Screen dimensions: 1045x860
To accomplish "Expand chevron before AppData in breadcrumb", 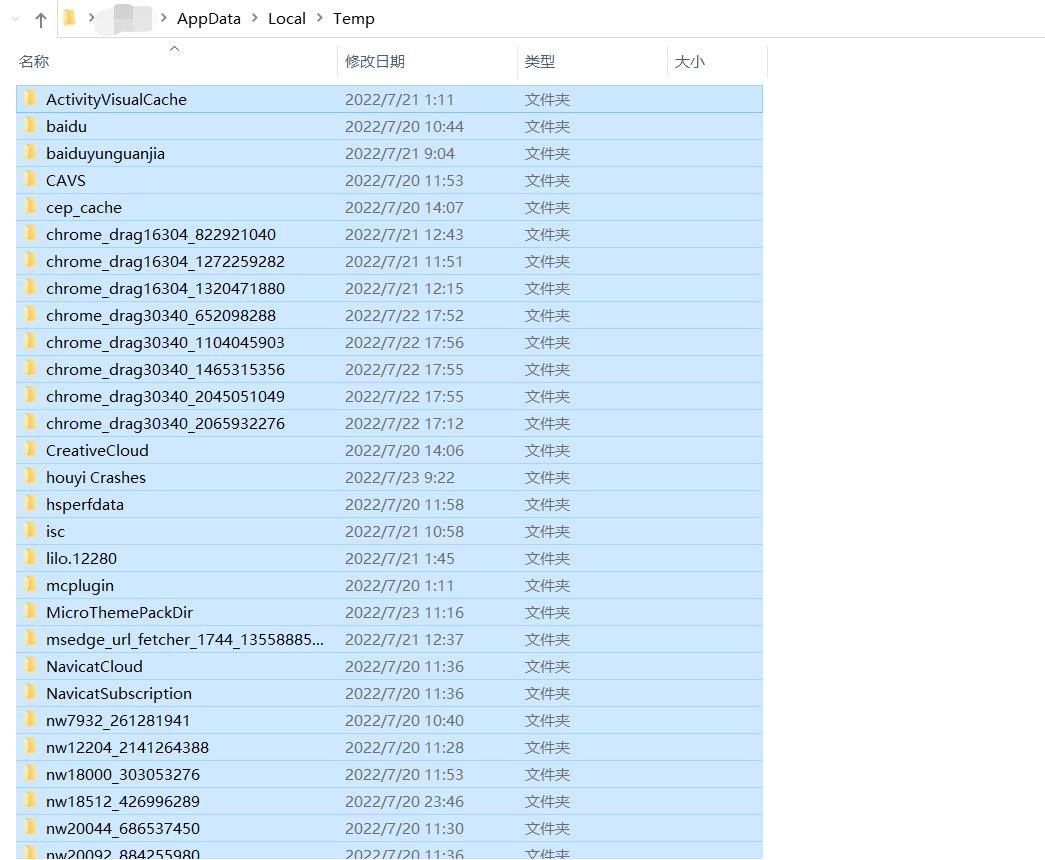I will point(163,18).
